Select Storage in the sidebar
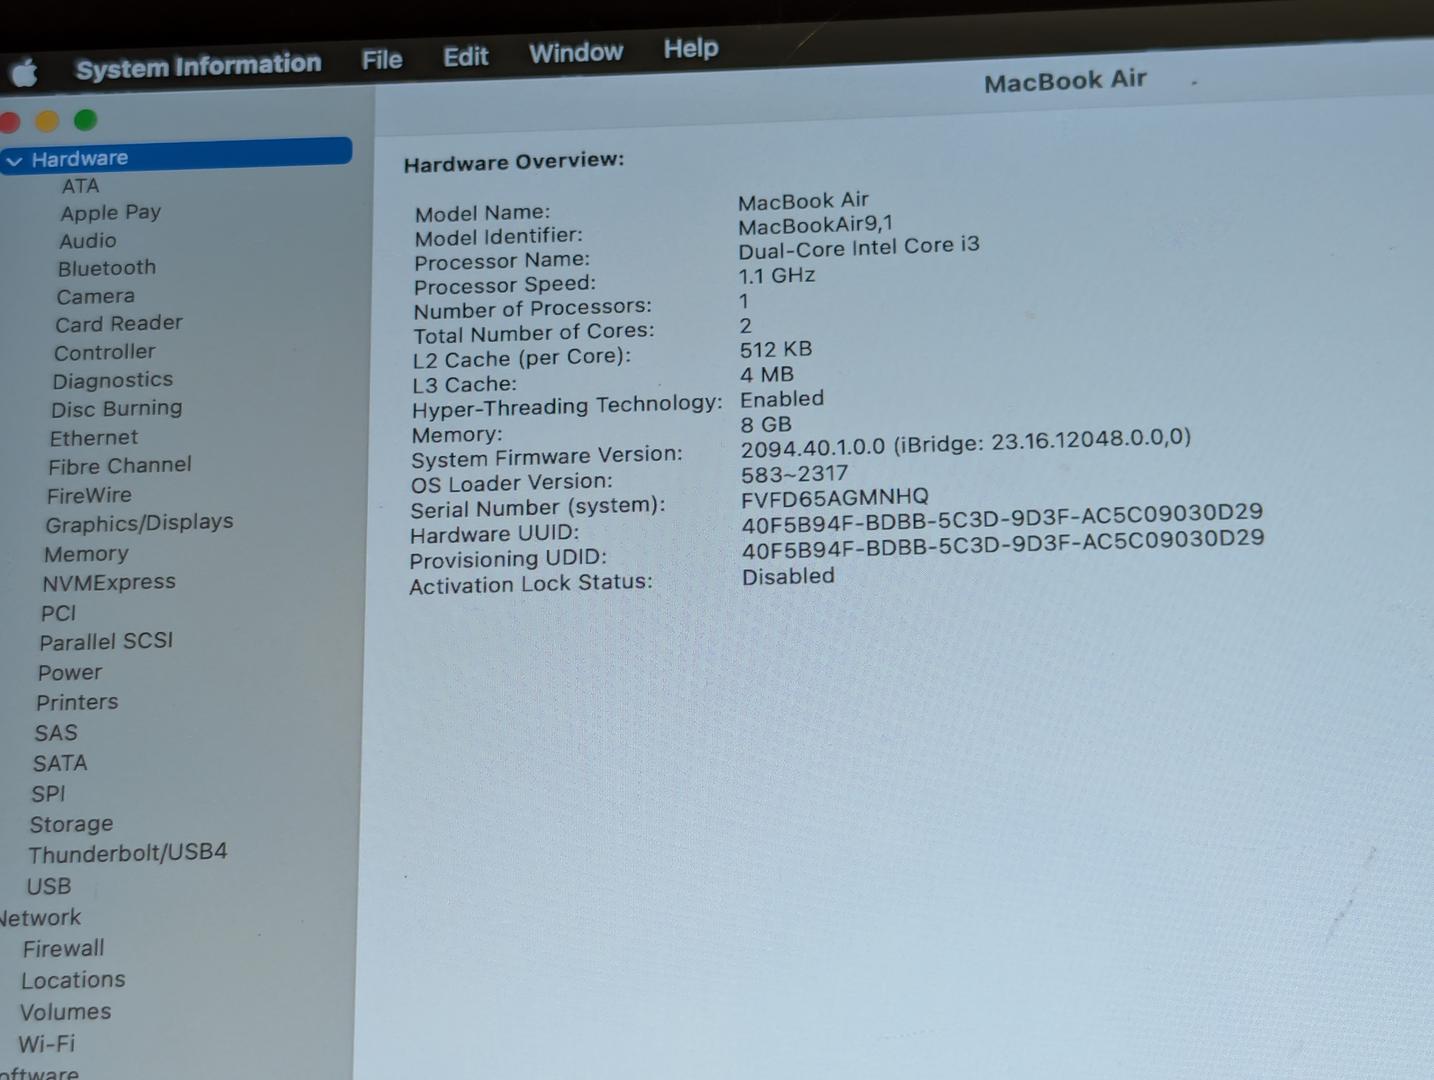This screenshot has height=1080, width=1434. (x=70, y=825)
